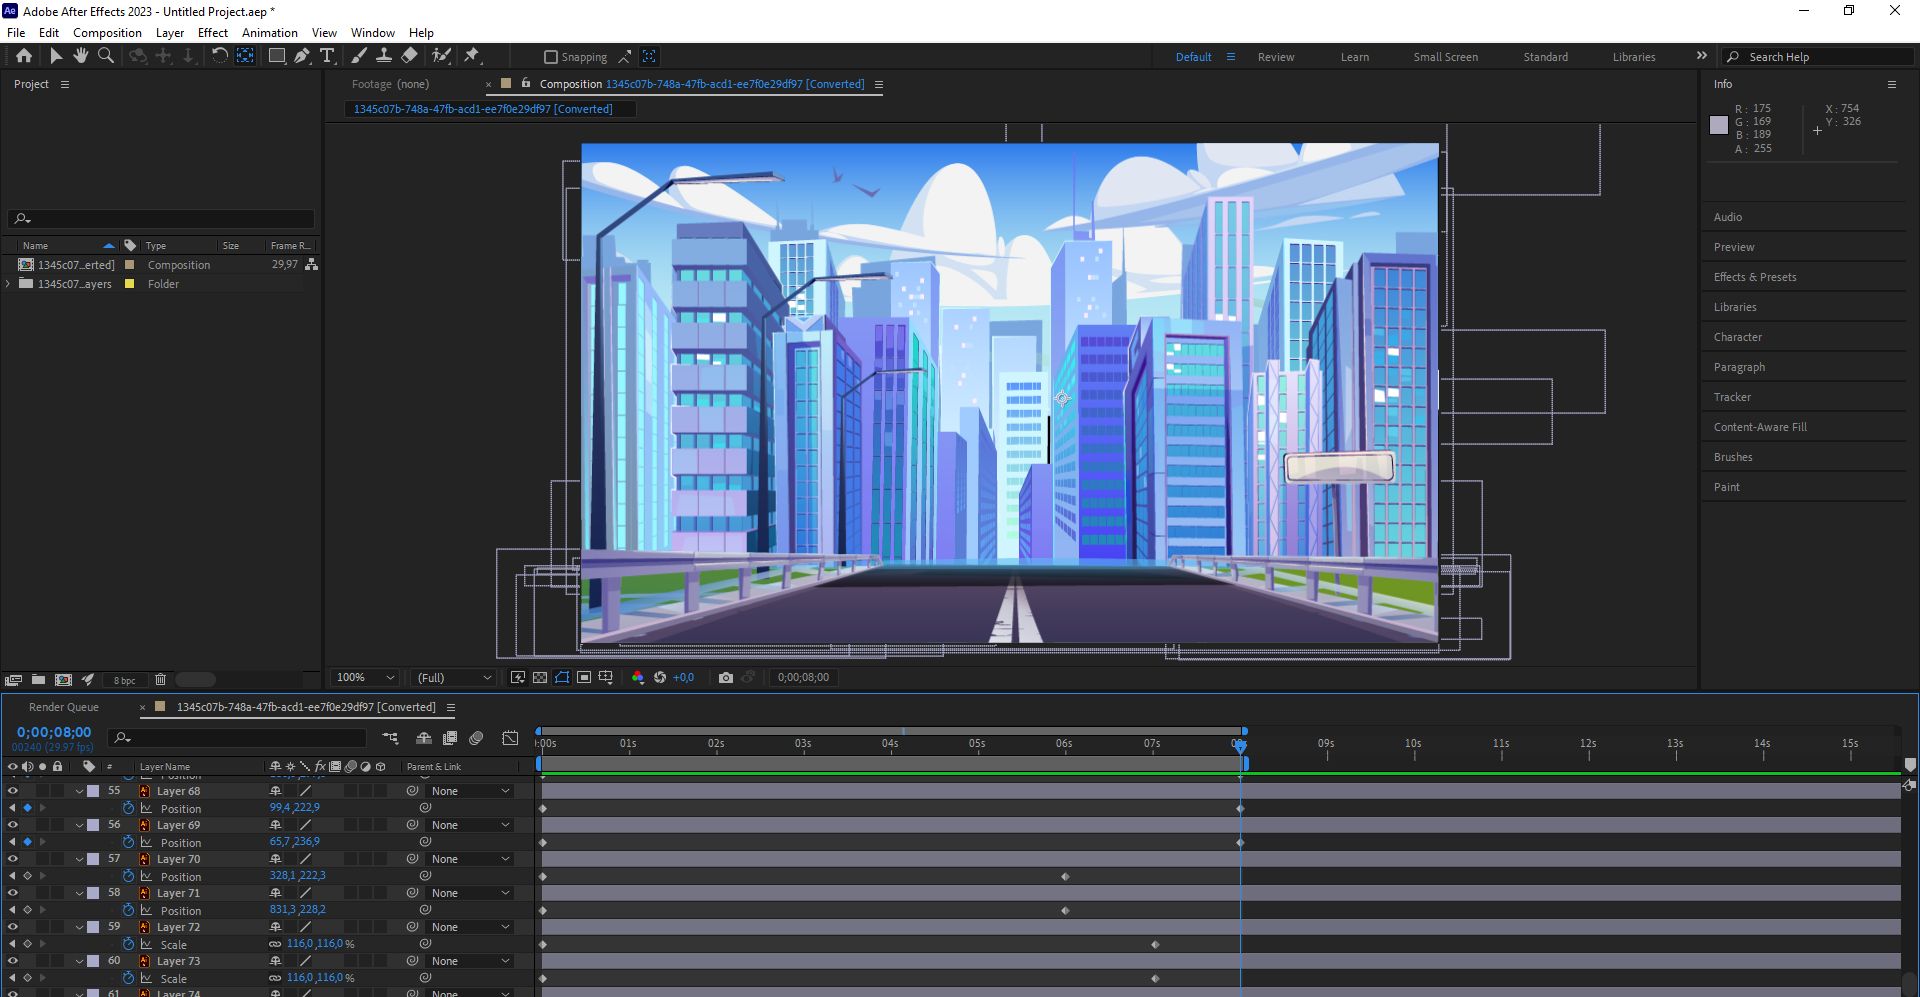Image resolution: width=1920 pixels, height=997 pixels.
Task: Select the Type tool
Action: [x=327, y=56]
